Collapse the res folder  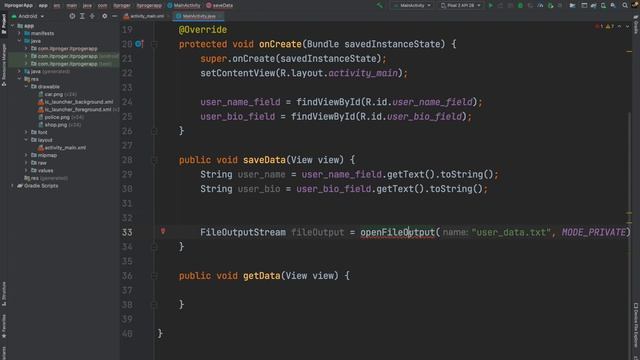pos(20,79)
